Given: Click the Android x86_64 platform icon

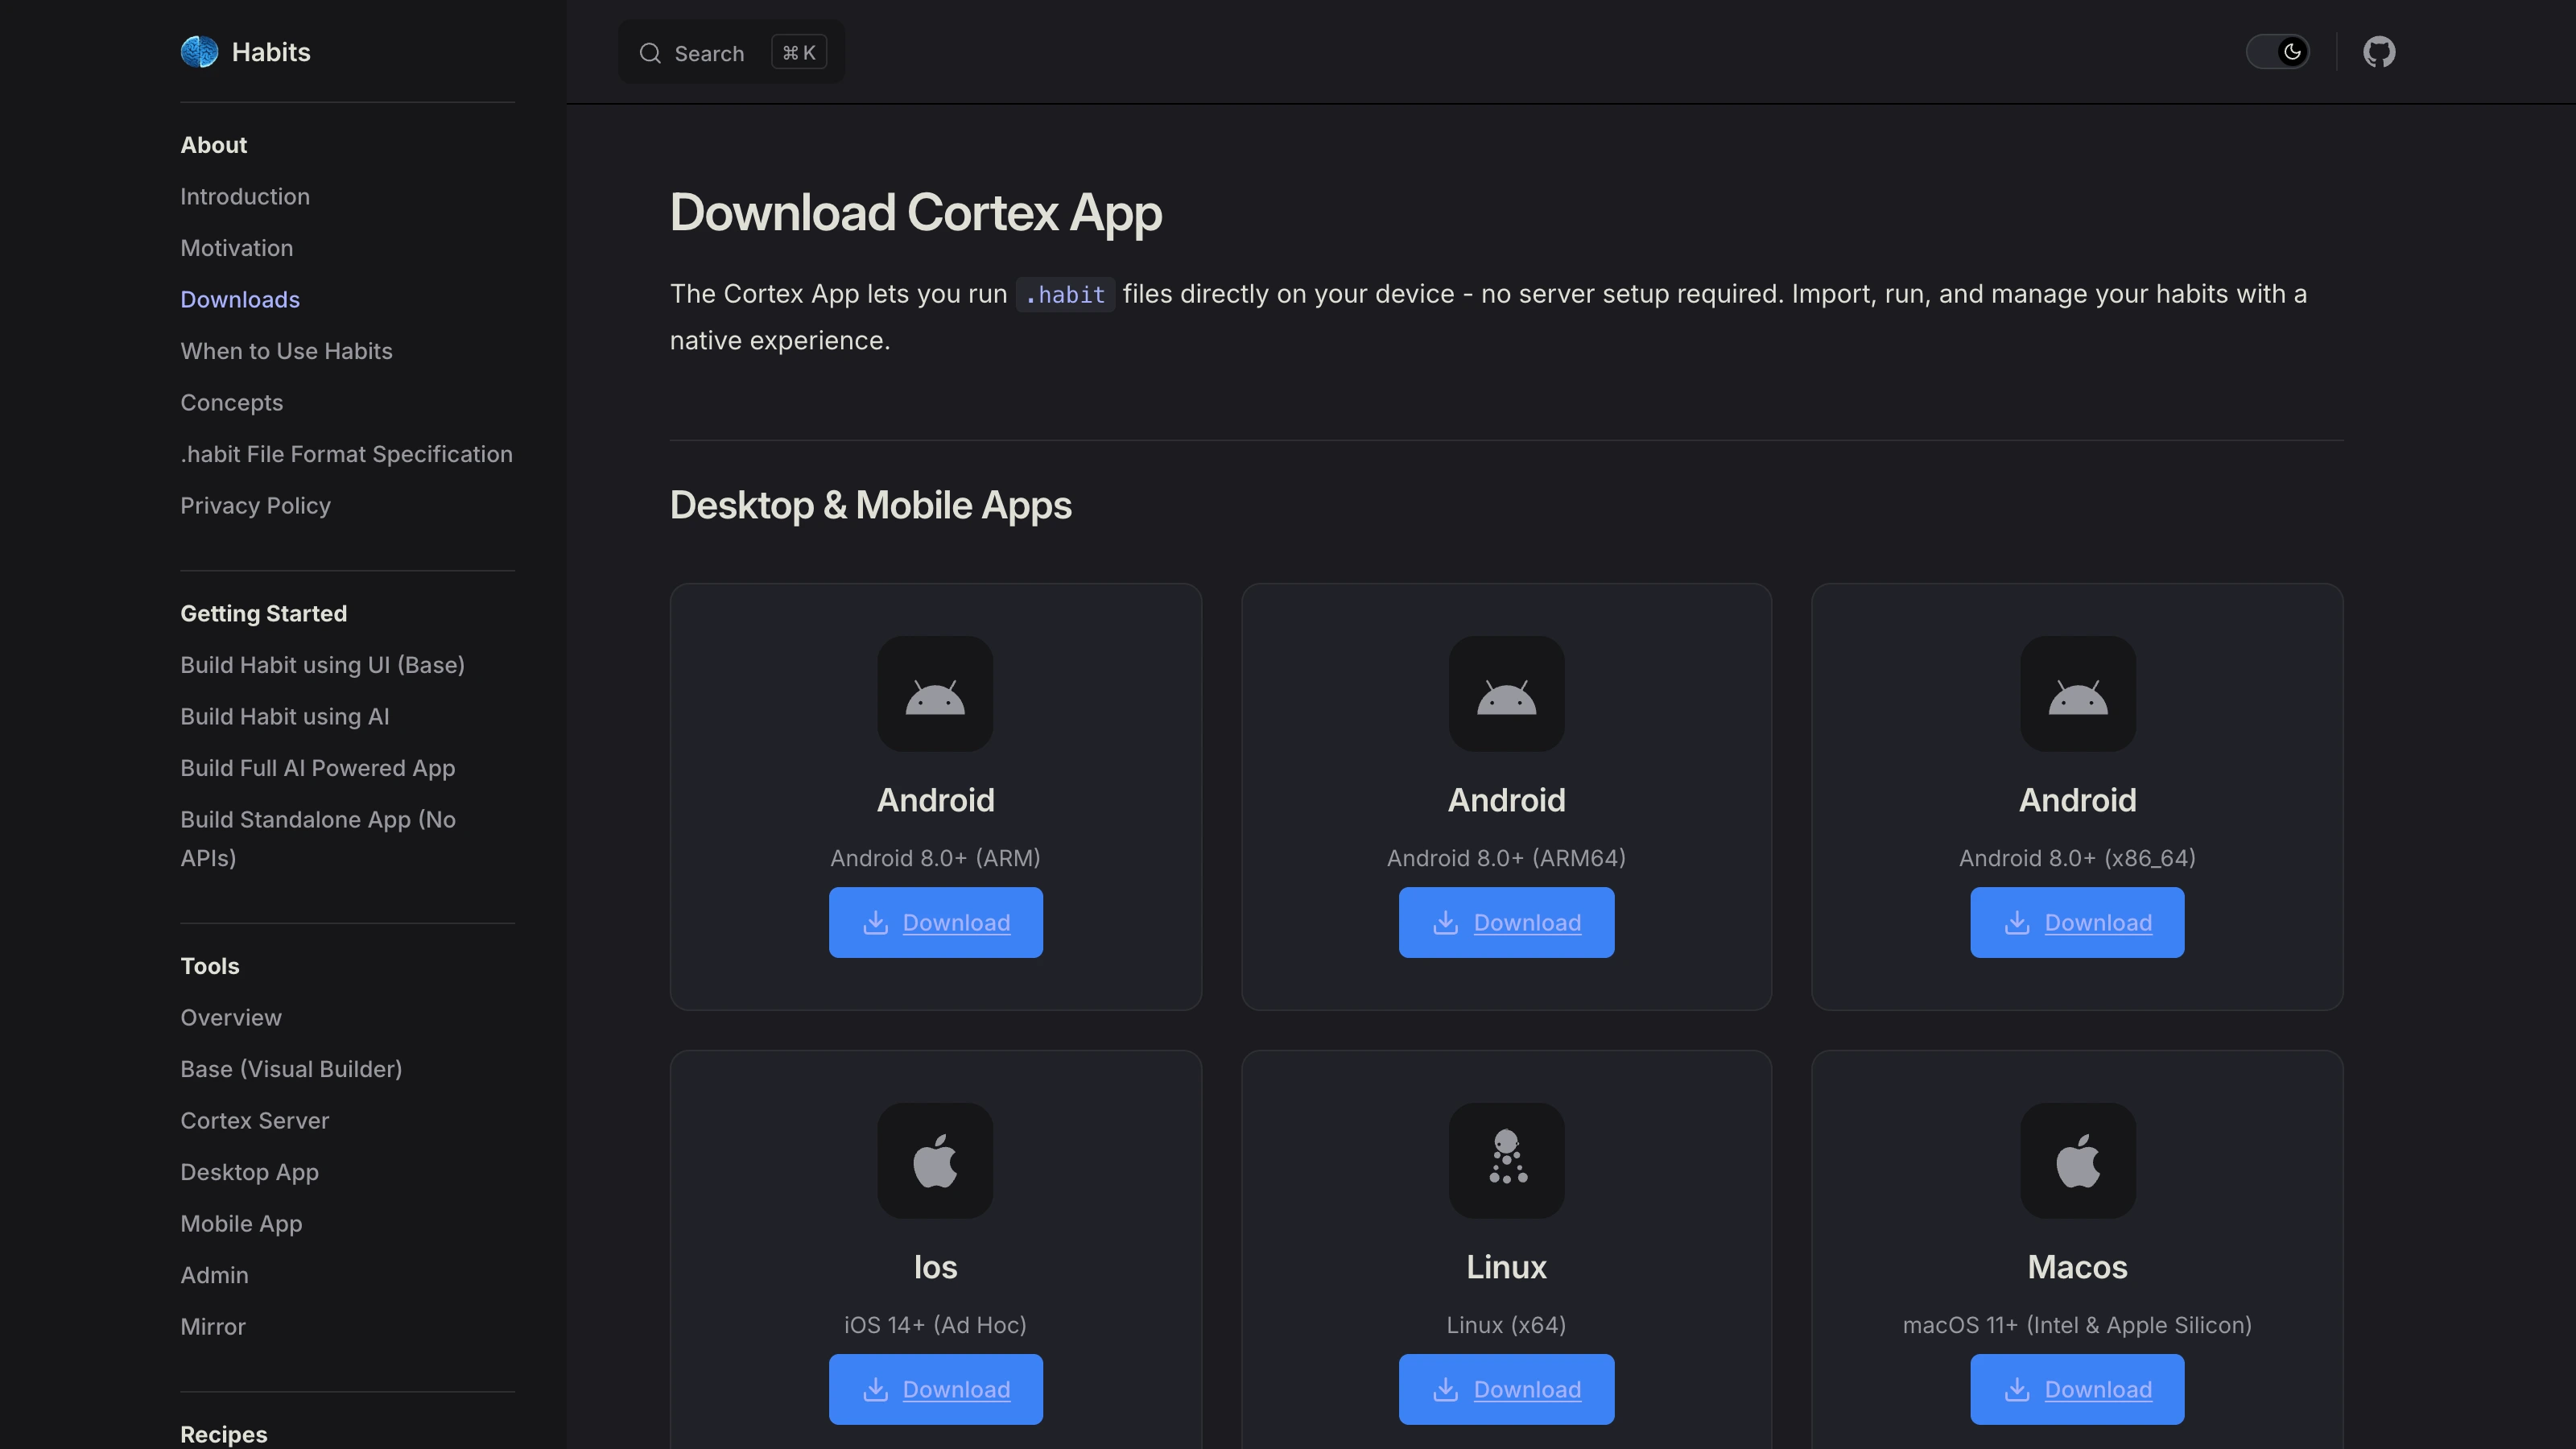Looking at the screenshot, I should (2077, 694).
